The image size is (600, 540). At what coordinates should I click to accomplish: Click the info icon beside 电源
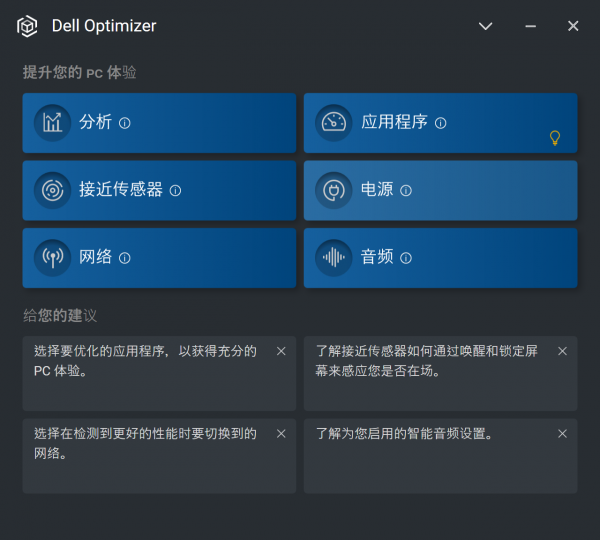pos(406,190)
